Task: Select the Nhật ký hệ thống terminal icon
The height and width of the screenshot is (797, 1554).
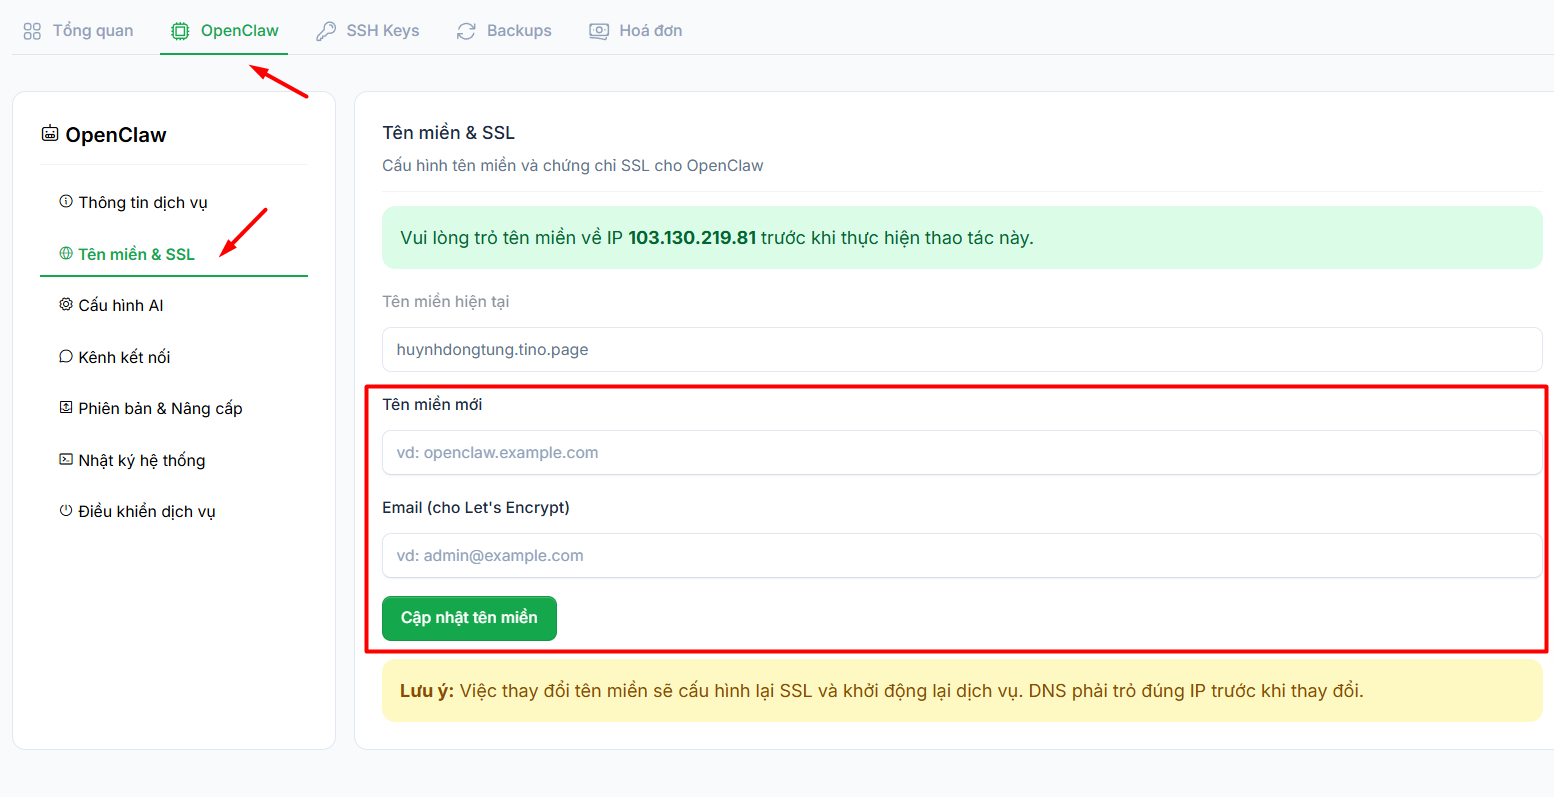Action: click(x=66, y=460)
